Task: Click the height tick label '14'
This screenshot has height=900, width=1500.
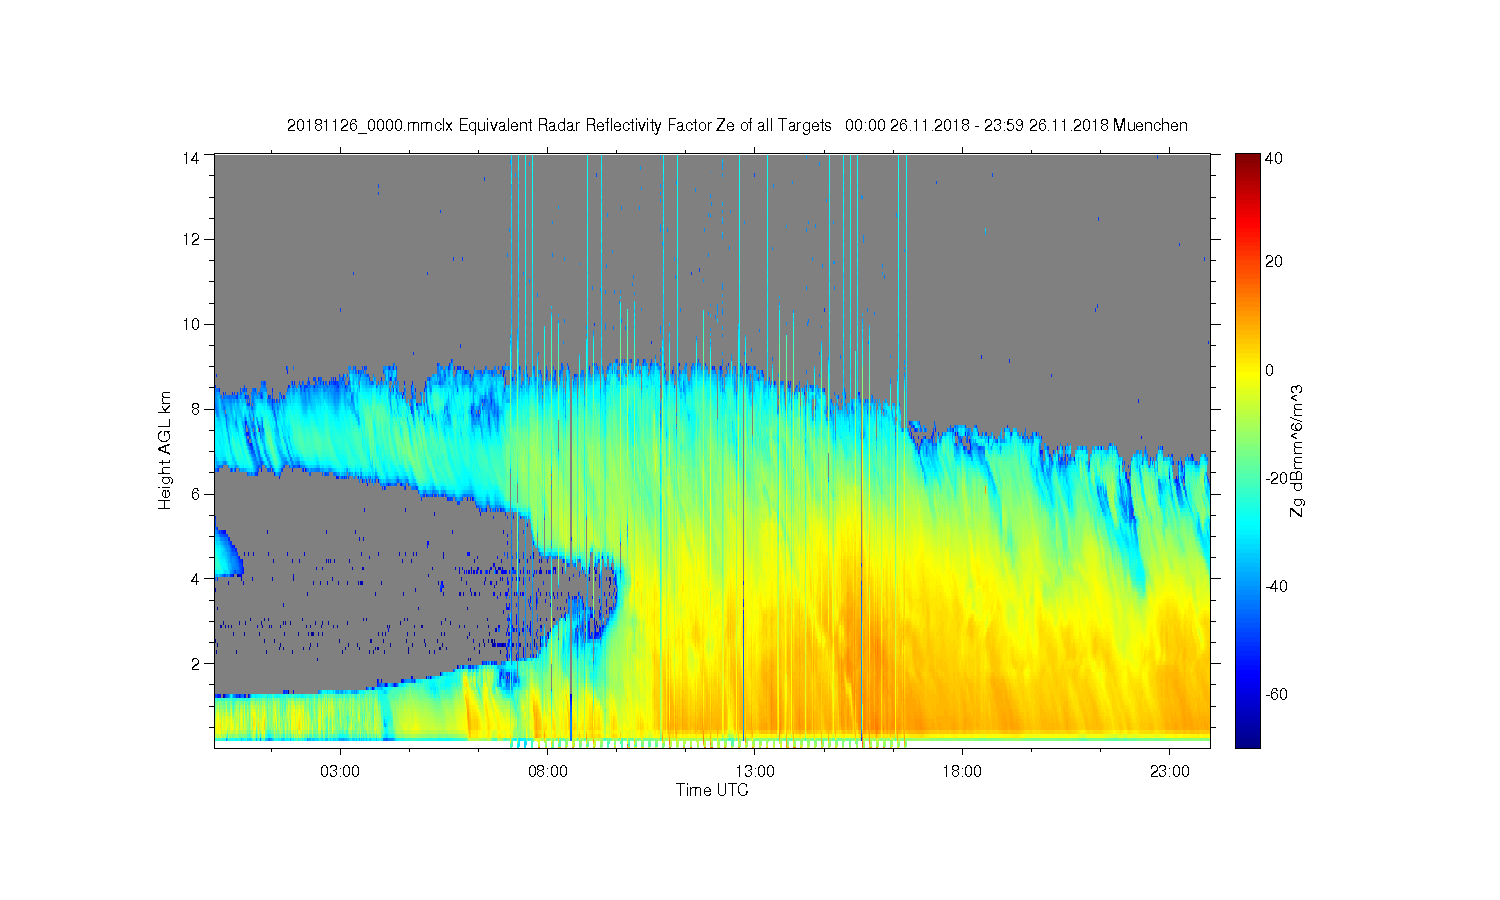Action: point(192,156)
